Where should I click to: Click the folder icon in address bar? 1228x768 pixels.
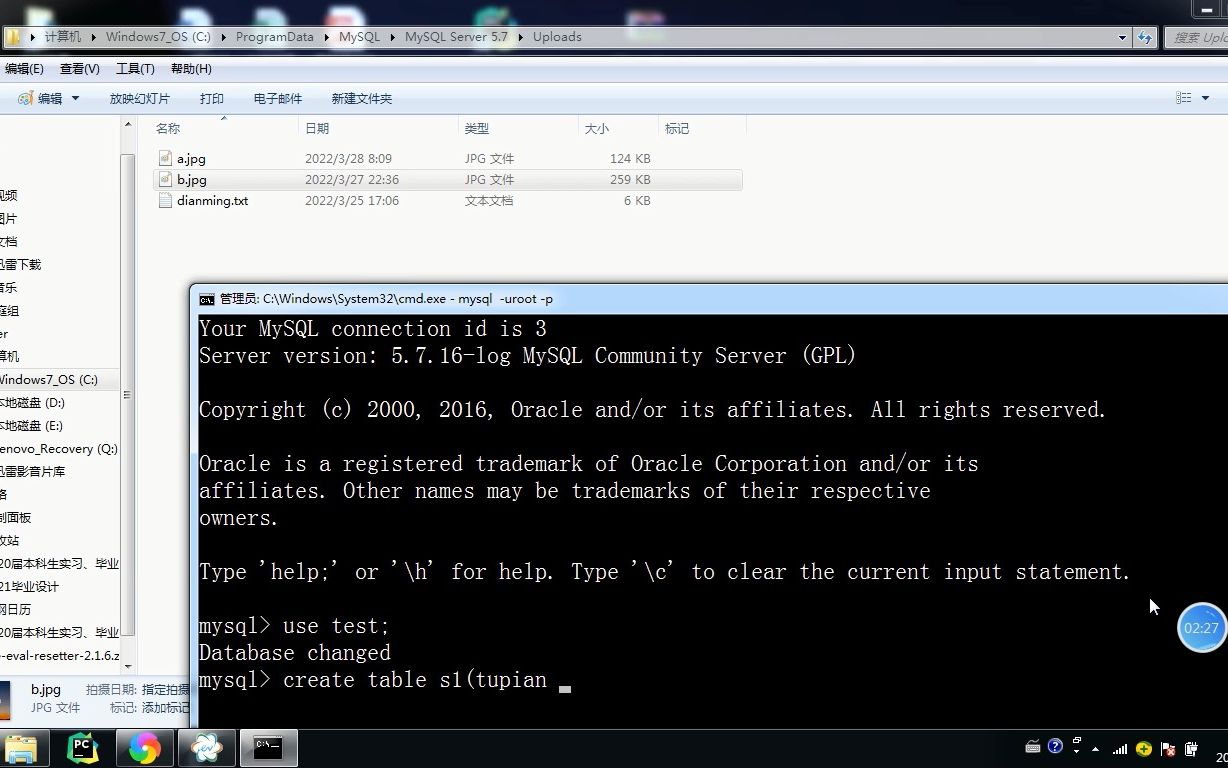coord(13,37)
